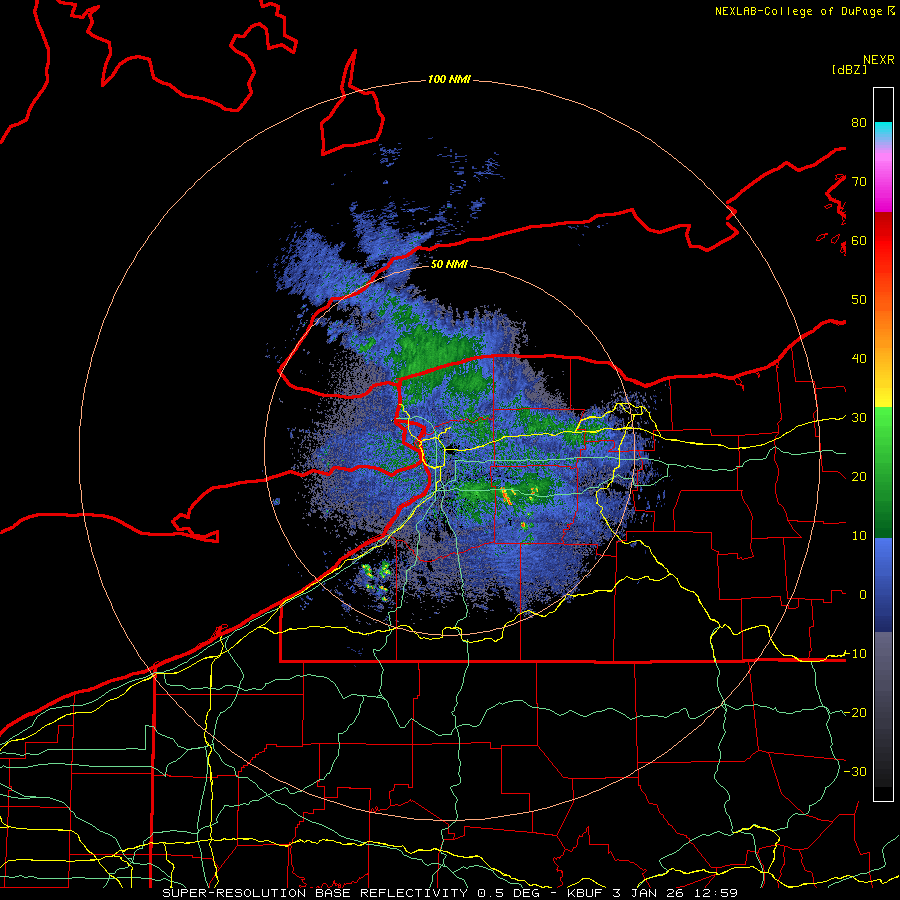Click the 50 dBZ scale value

tap(859, 300)
